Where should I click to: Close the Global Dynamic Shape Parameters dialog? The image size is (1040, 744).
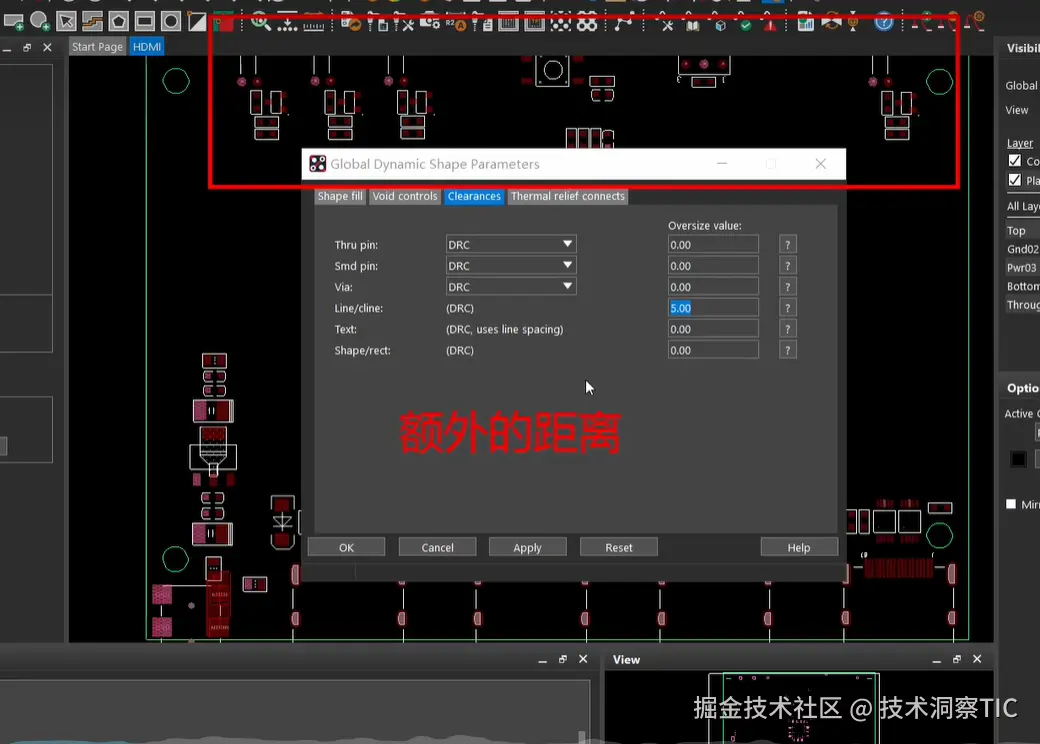click(x=820, y=164)
